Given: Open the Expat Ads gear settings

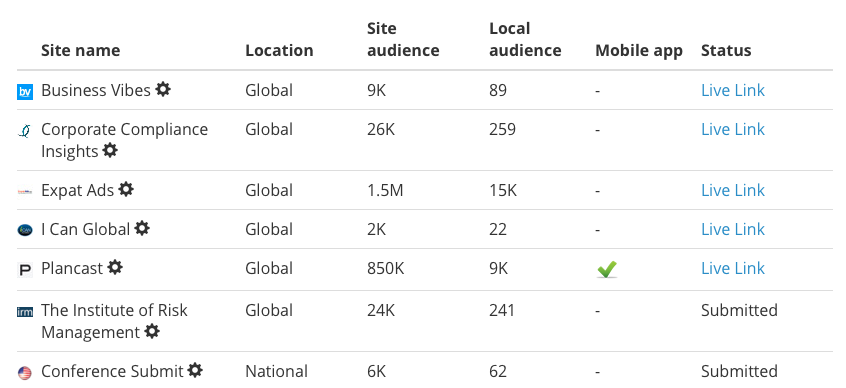Looking at the screenshot, I should 126,189.
